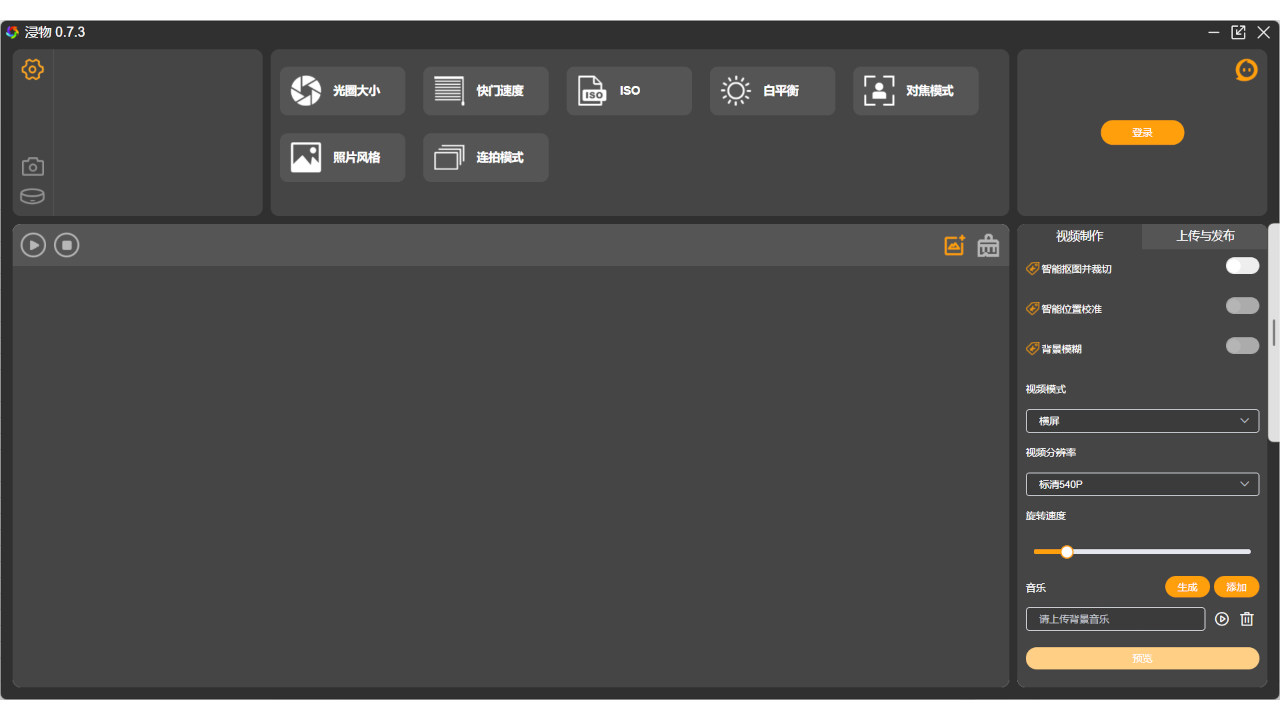The height and width of the screenshot is (720, 1280).
Task: Enable the 智能位置校准 switch
Action: tap(1242, 306)
